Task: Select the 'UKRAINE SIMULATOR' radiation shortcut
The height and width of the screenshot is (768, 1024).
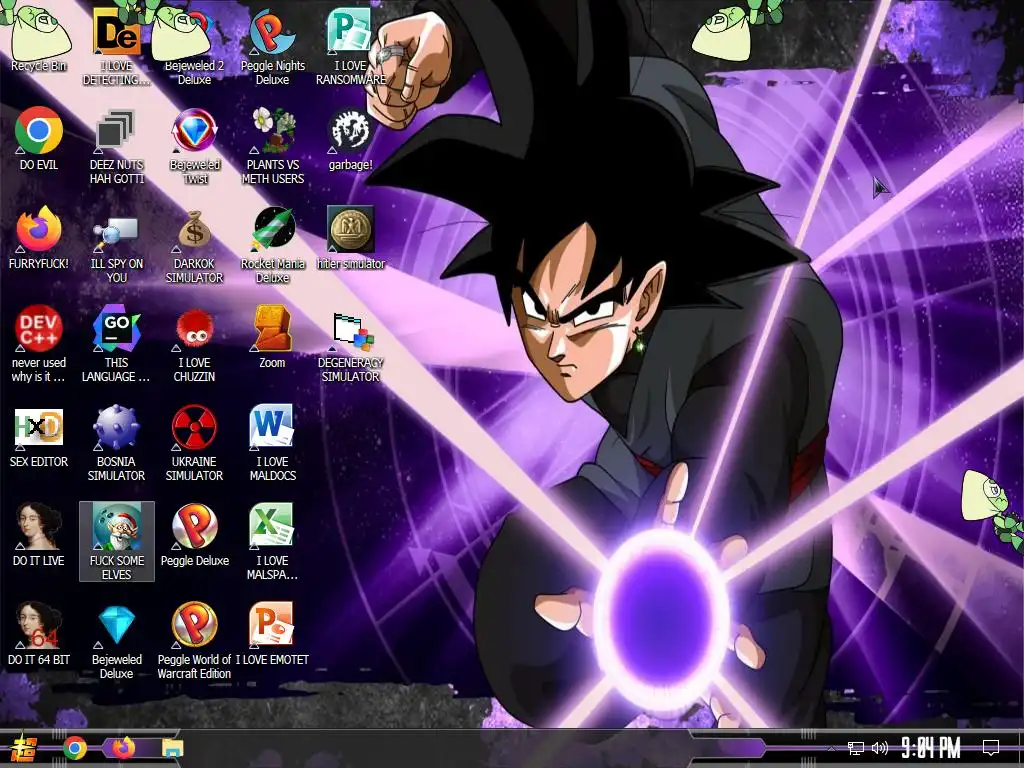Action: click(194, 444)
